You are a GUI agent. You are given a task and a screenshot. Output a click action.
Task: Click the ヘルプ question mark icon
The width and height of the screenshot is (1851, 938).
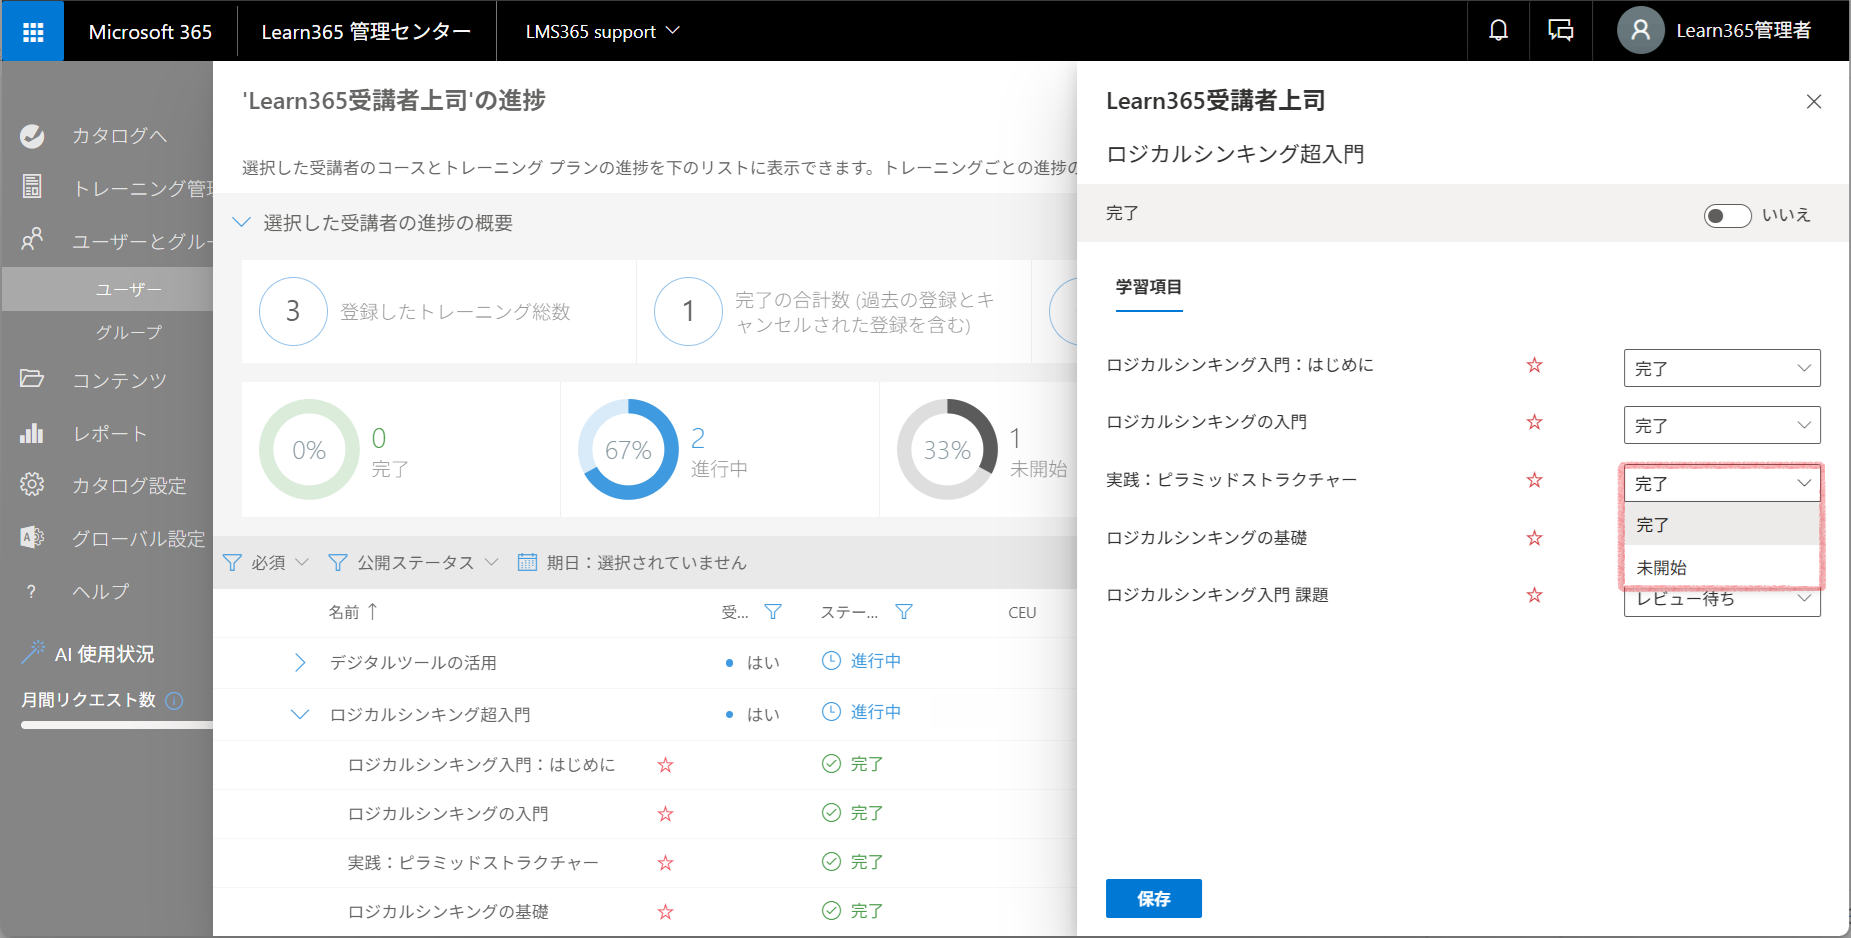point(32,591)
